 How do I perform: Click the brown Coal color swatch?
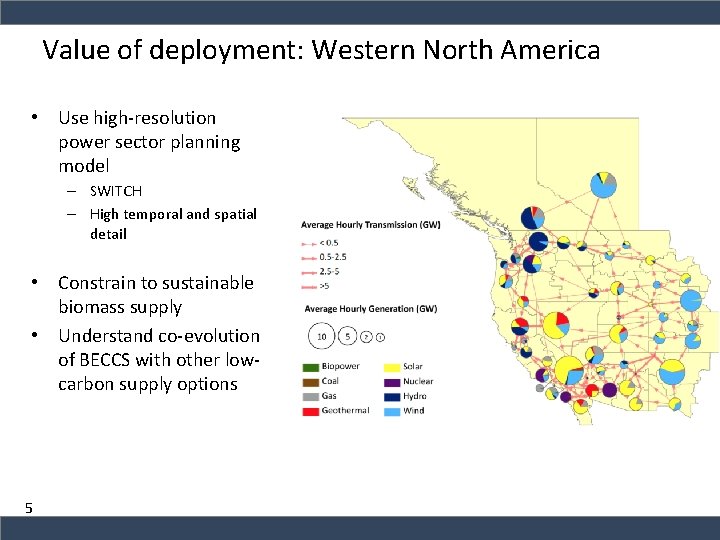tap(310, 382)
